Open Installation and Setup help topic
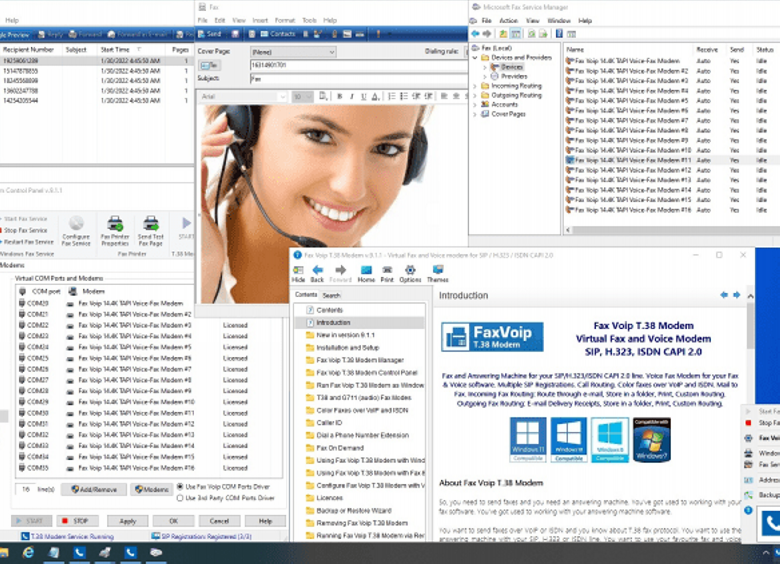Viewport: 780px width, 564px height. point(348,348)
